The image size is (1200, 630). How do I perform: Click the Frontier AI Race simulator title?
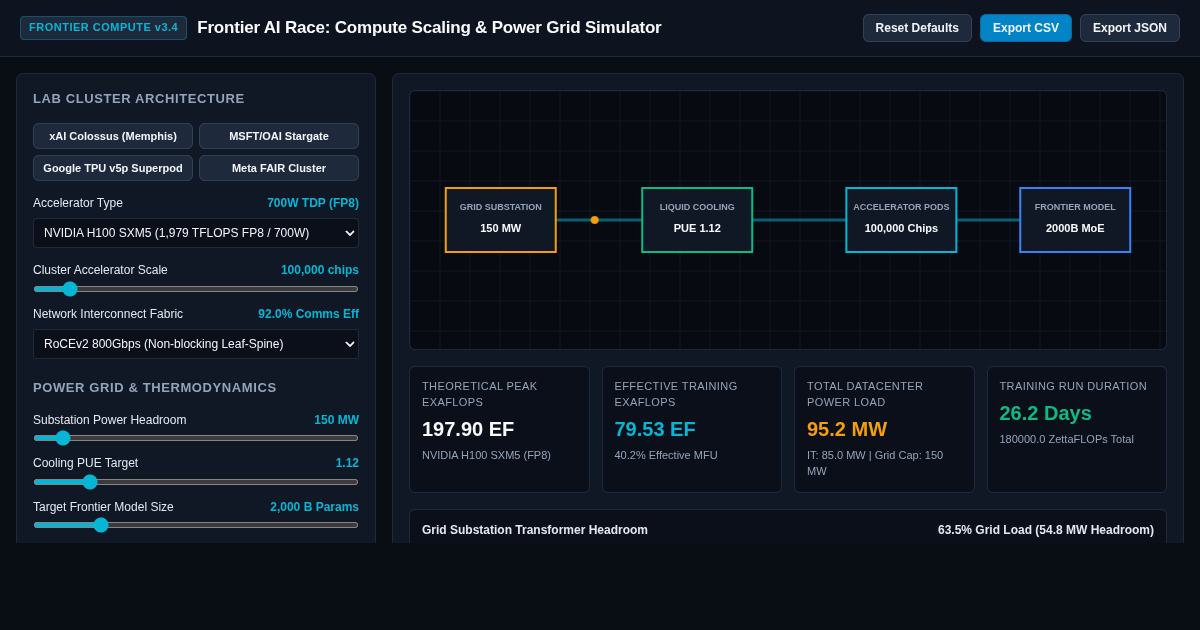(429, 28)
